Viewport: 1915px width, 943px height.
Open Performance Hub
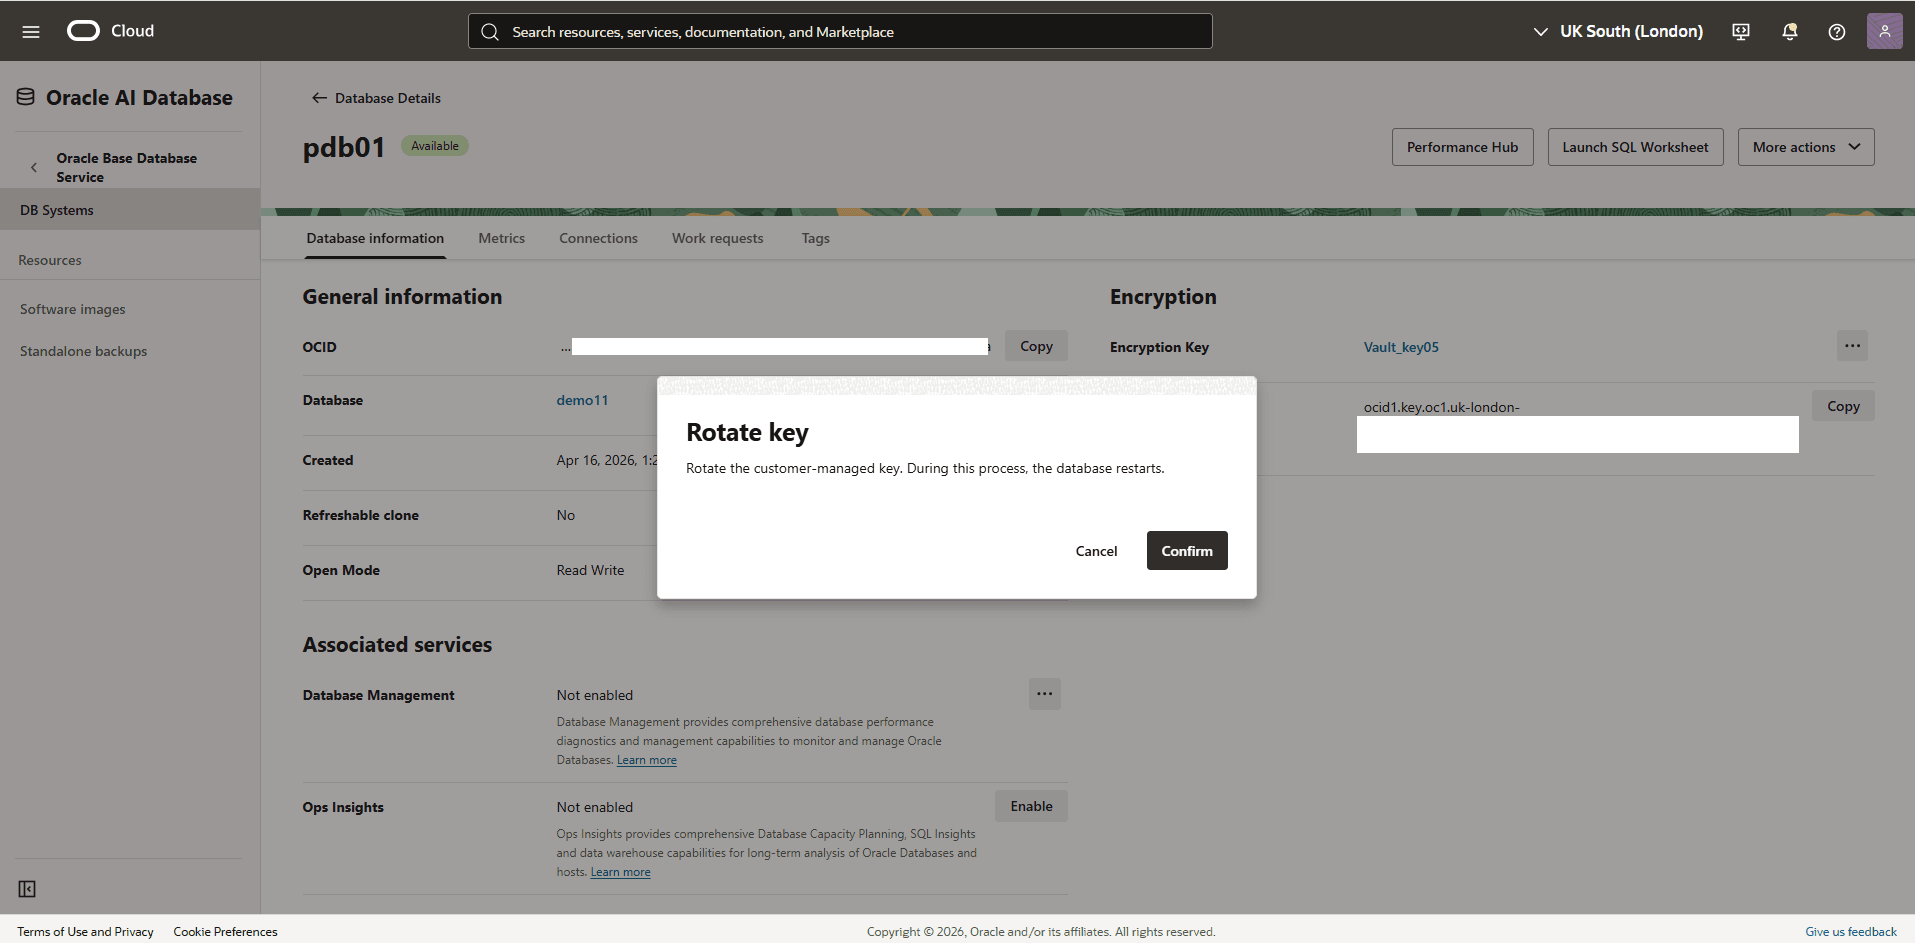[1462, 147]
